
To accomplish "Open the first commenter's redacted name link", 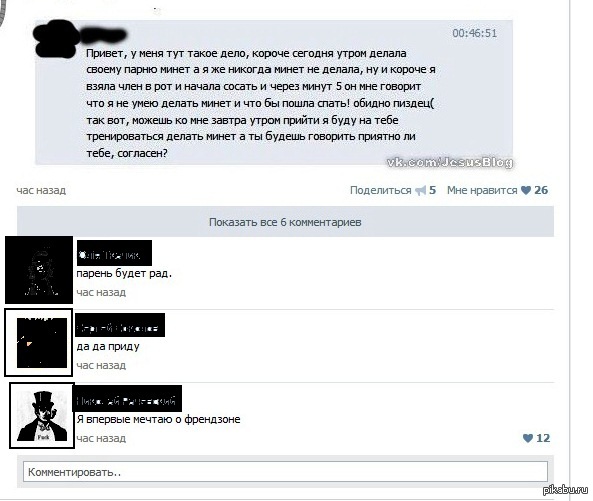I will (x=114, y=253).
